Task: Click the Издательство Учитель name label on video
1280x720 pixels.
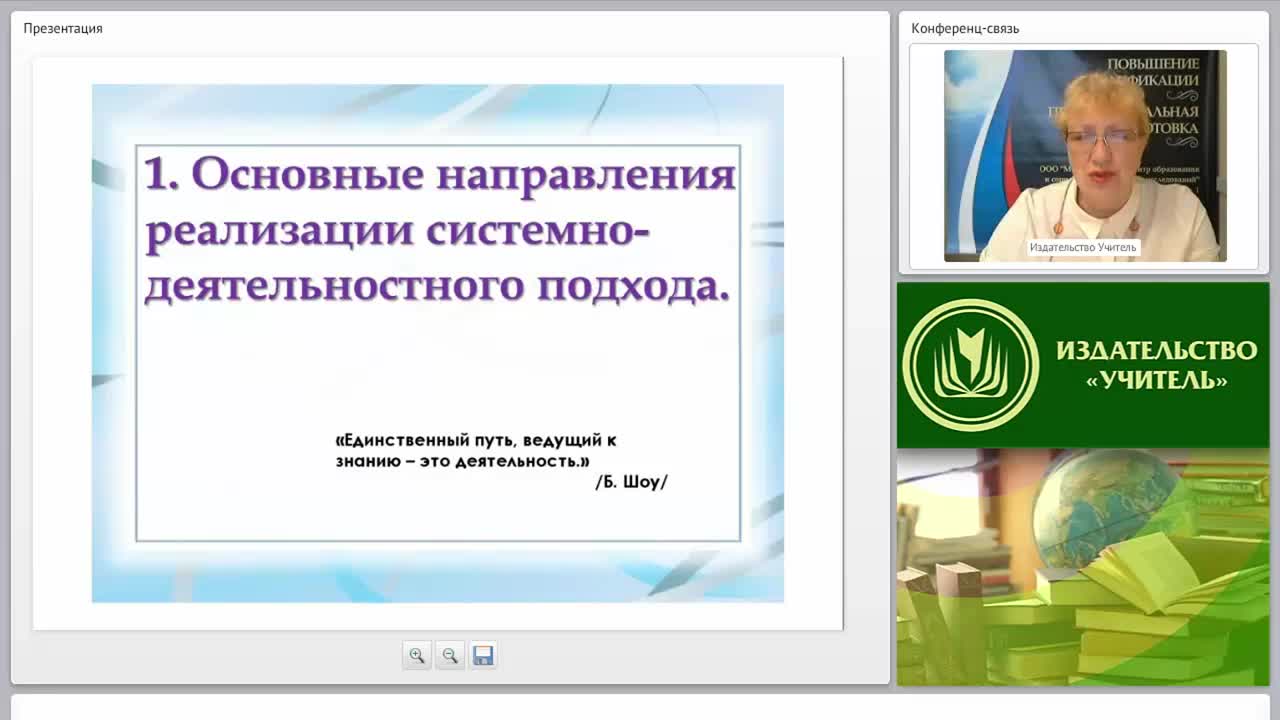Action: pyautogui.click(x=1083, y=247)
